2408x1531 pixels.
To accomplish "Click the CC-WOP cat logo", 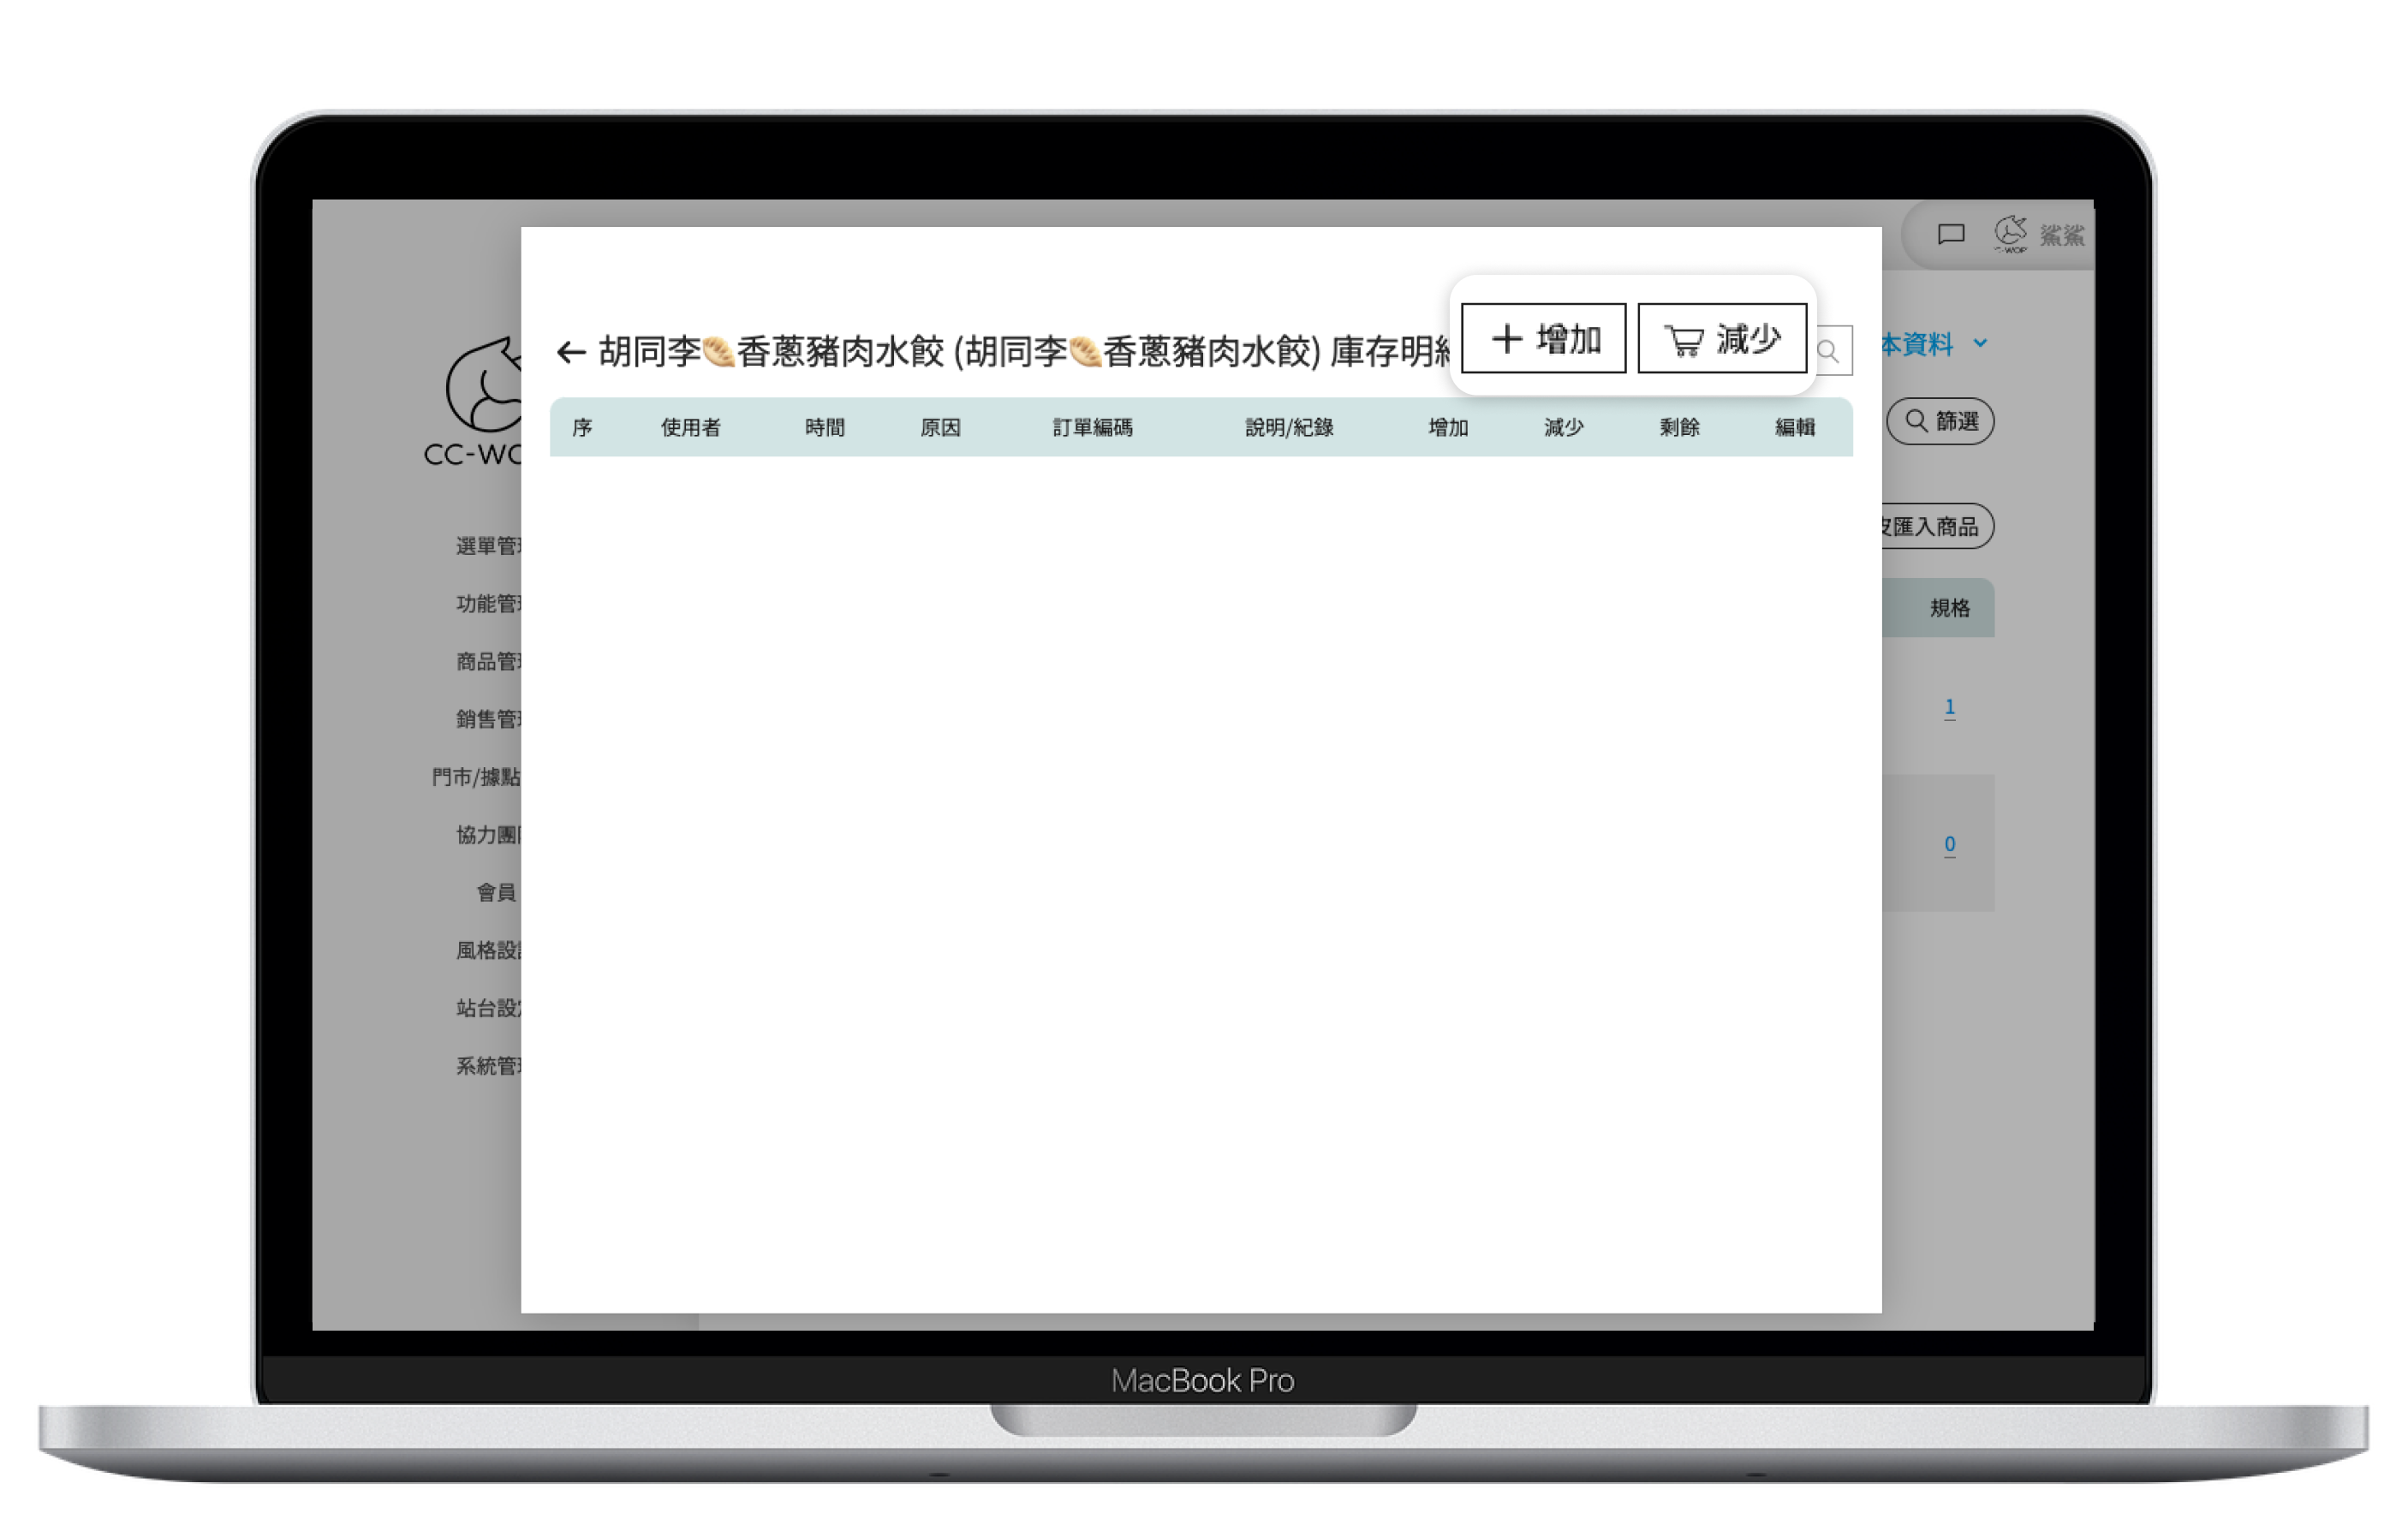I will pos(484,390).
